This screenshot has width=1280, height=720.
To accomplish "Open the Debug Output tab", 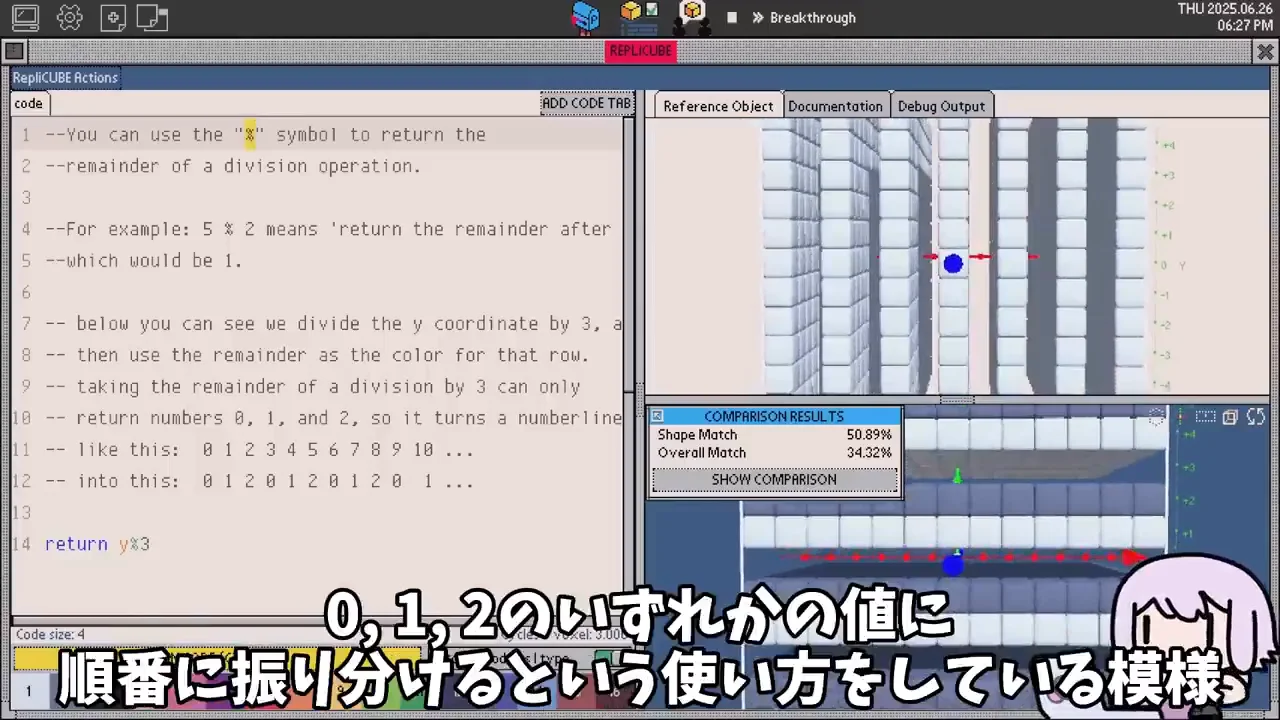I will point(941,106).
